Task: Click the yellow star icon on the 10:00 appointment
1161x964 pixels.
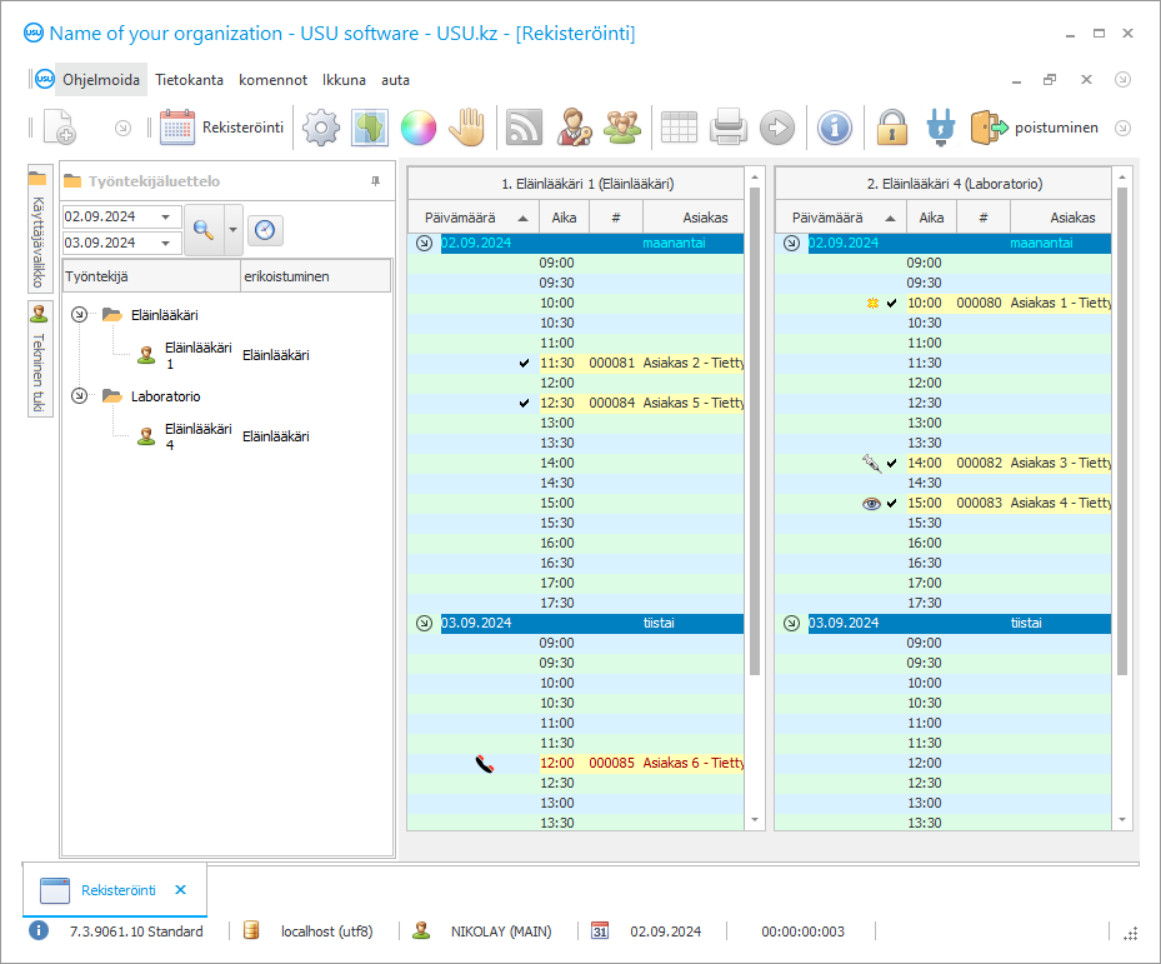Action: point(873,303)
